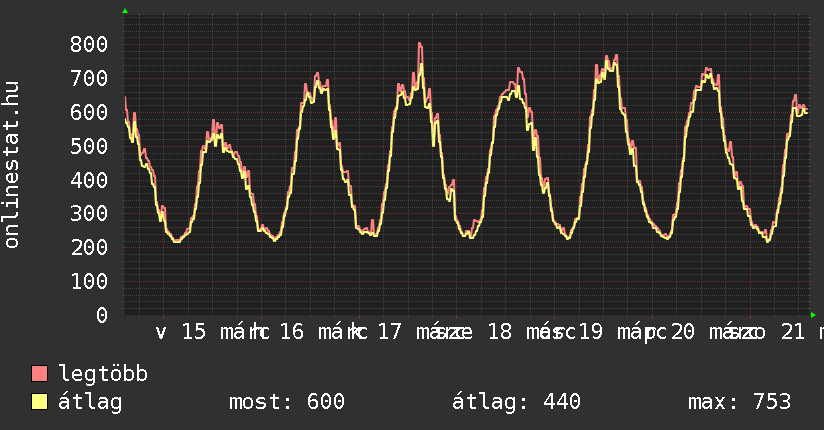Click the 19 date label on x-axis
The height and width of the screenshot is (430, 824).
(590, 332)
